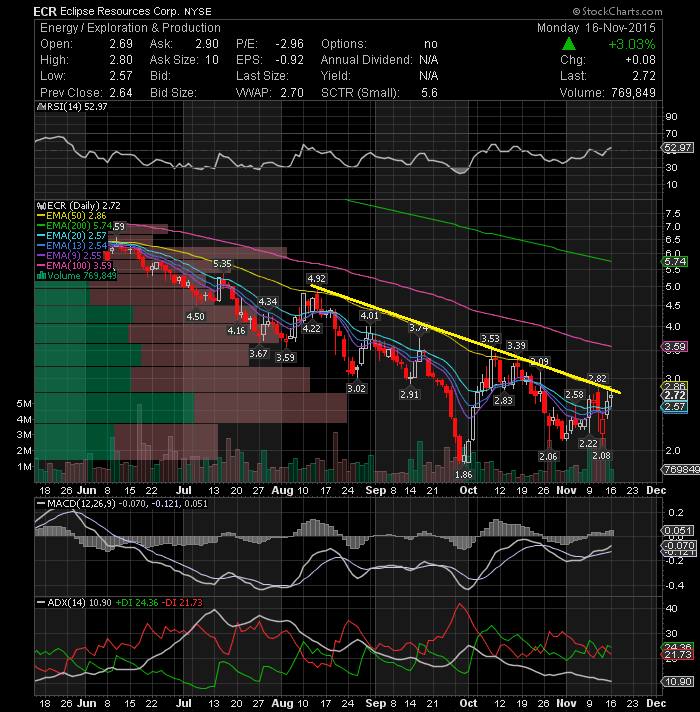
Task: Click the 3.53 October high label
Action: [x=490, y=338]
